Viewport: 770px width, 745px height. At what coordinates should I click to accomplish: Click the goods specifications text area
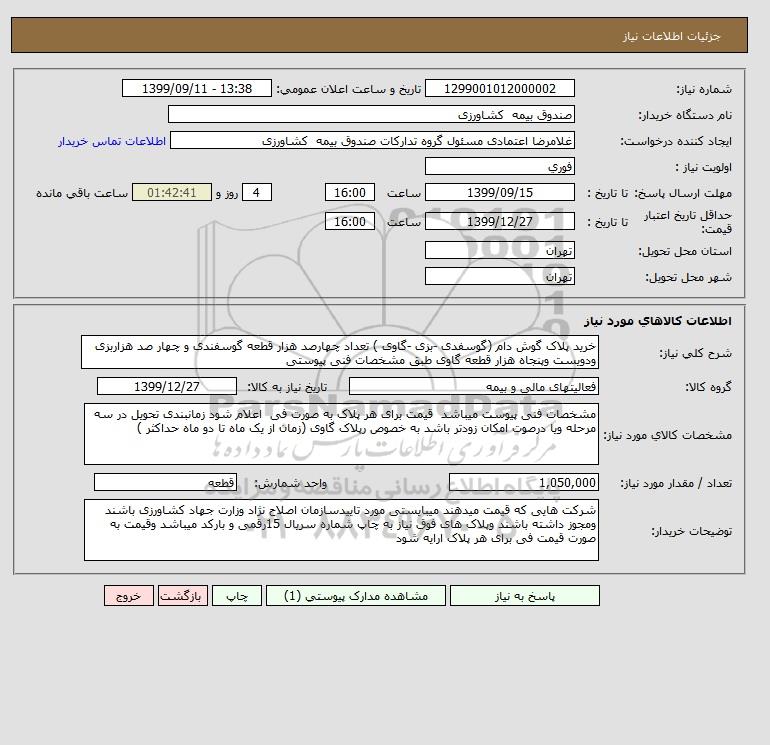[x=341, y=434]
